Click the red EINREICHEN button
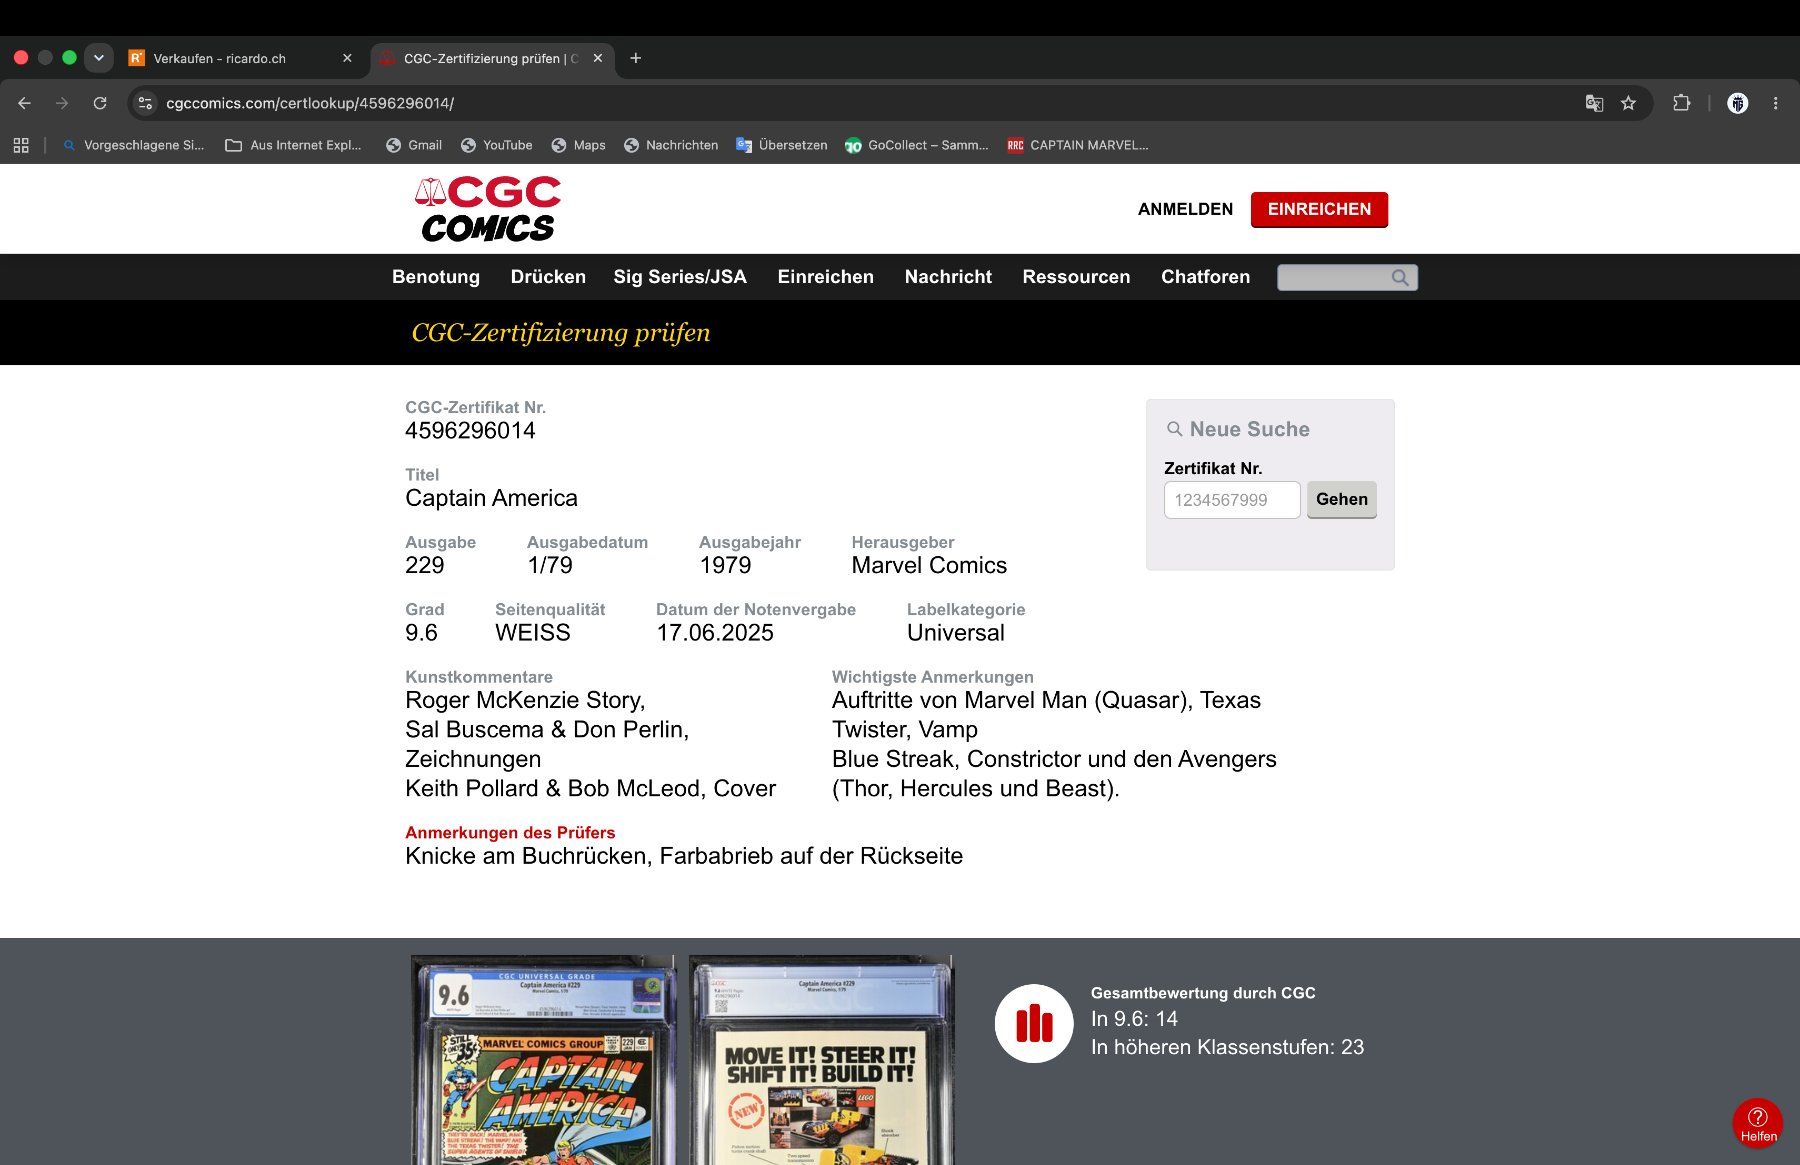The image size is (1800, 1165). click(1319, 209)
